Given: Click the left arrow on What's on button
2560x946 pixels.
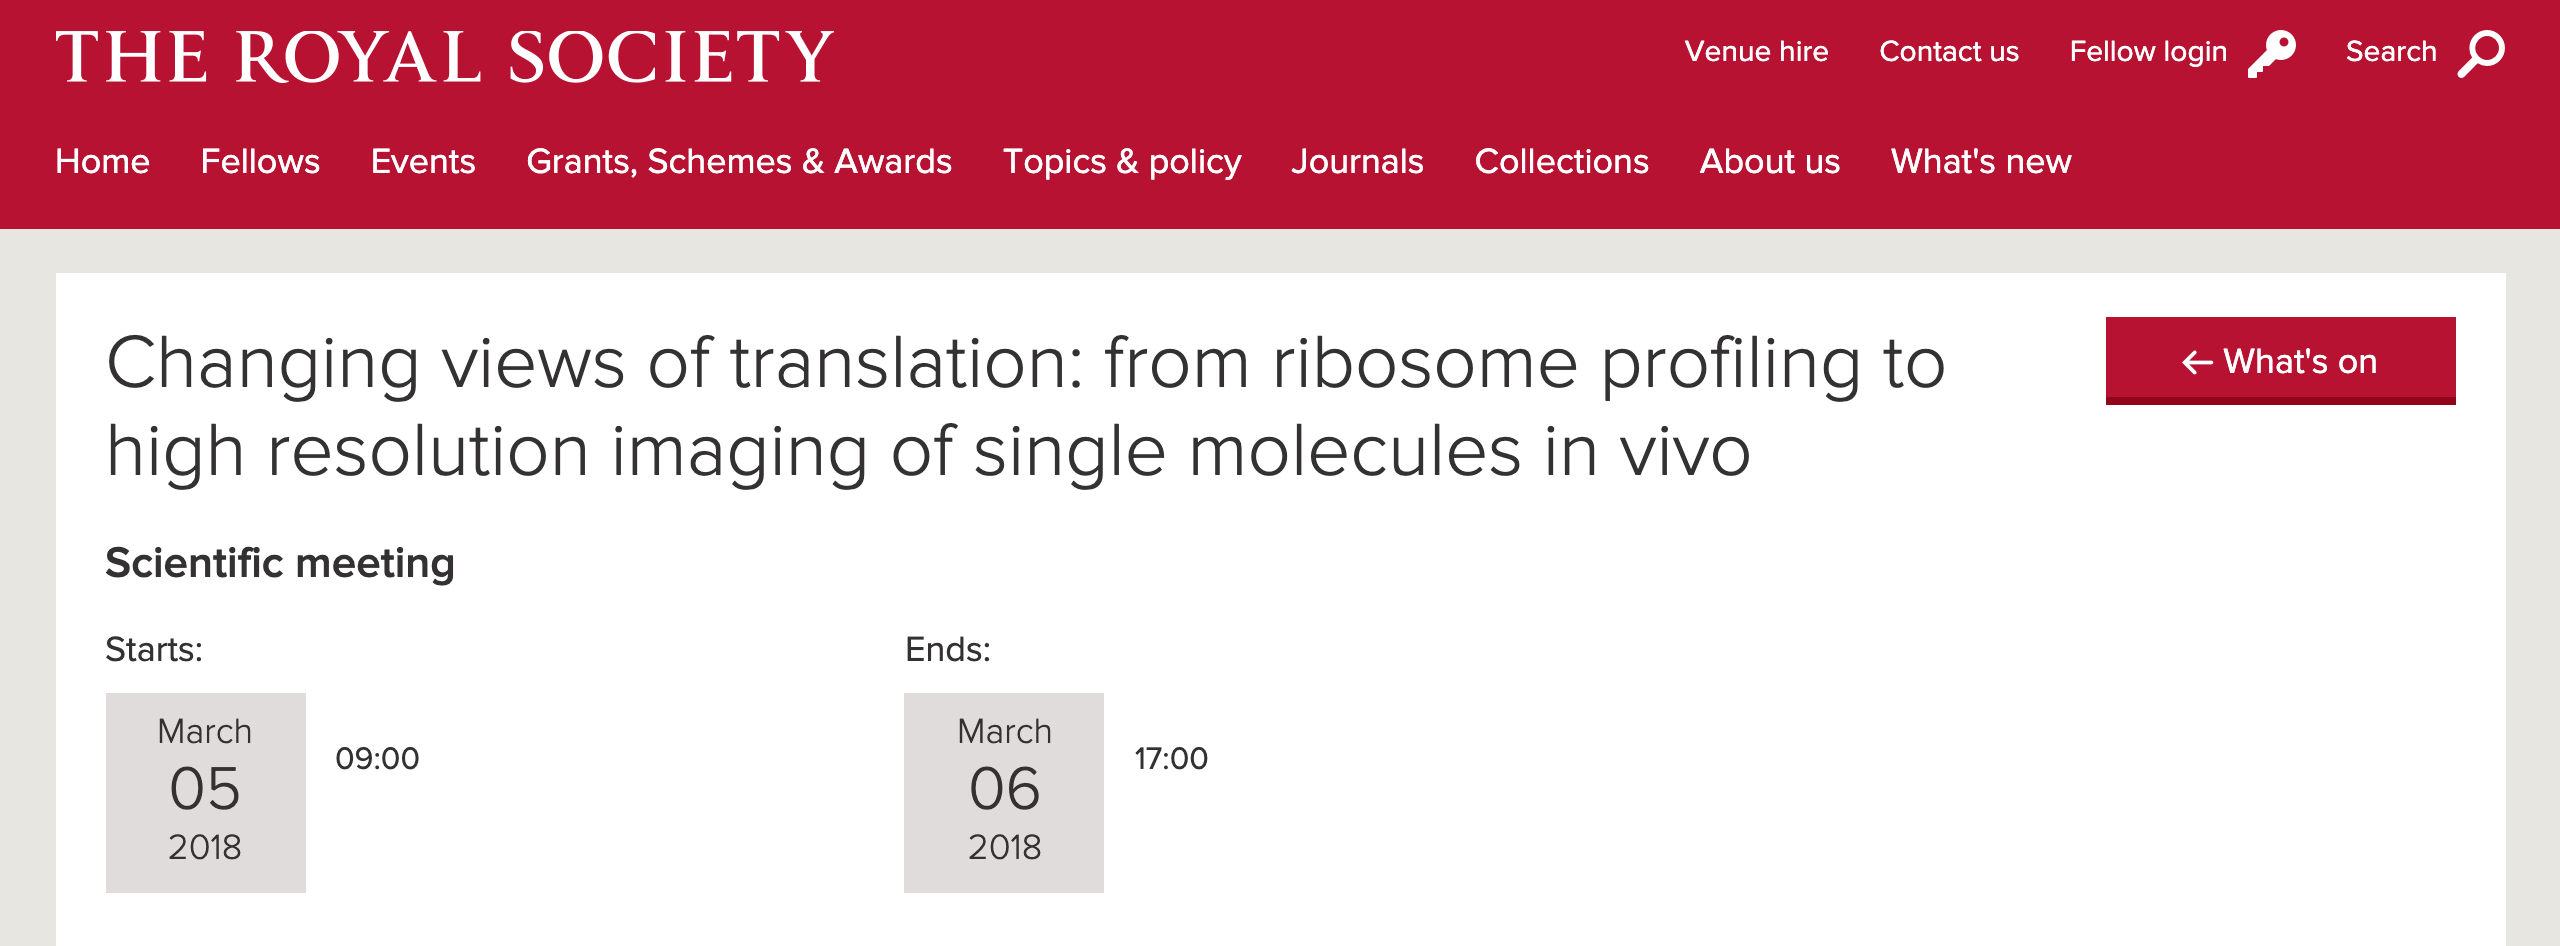Looking at the screenshot, I should coord(2197,362).
